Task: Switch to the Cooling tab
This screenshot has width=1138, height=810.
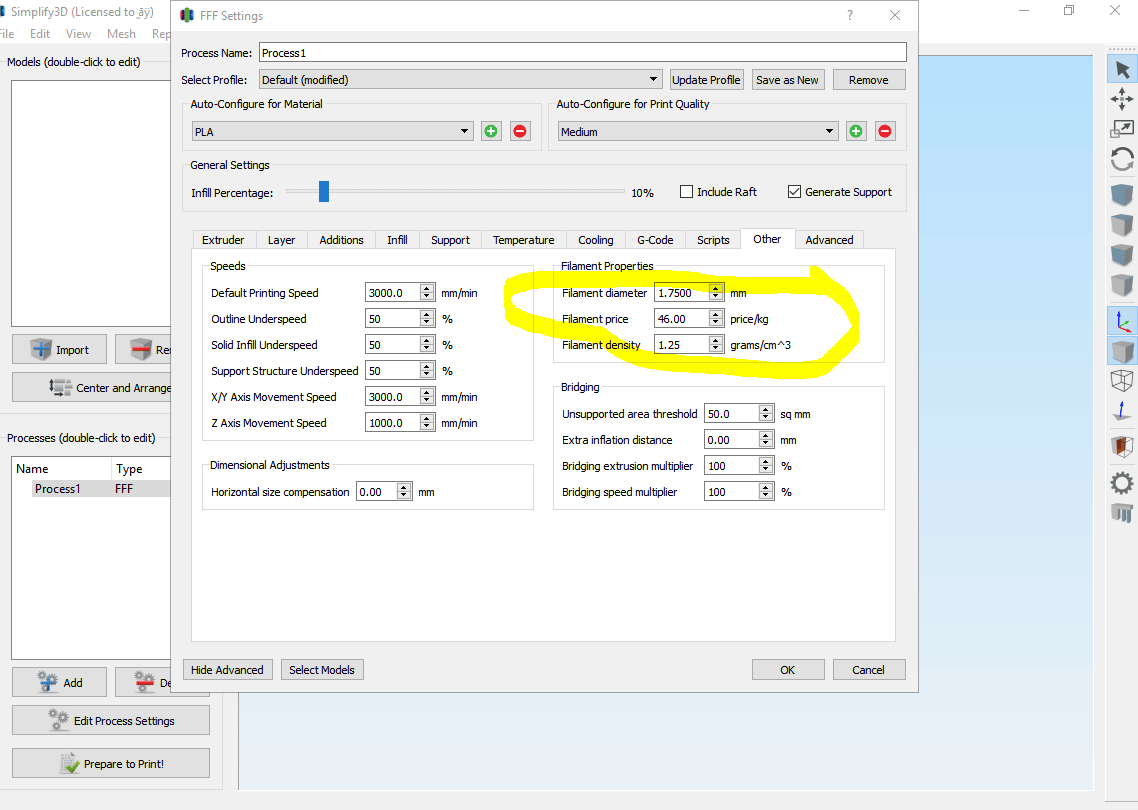Action: tap(595, 240)
